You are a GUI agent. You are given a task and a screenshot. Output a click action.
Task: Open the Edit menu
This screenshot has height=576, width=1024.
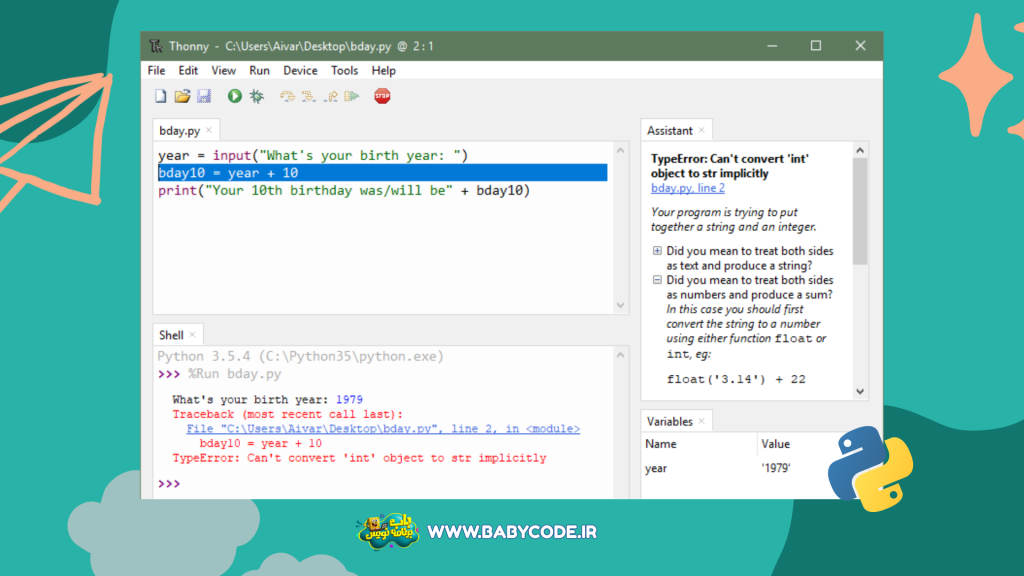click(x=188, y=71)
